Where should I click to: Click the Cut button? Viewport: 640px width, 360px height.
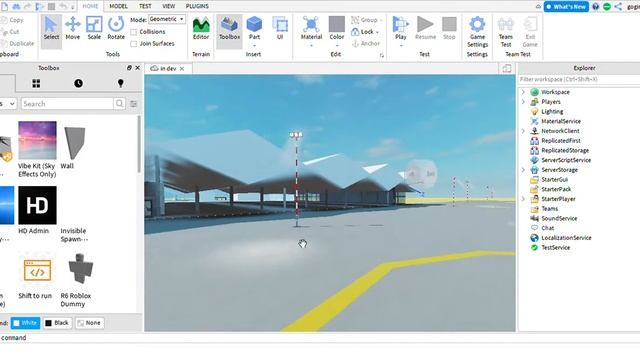tap(10, 31)
